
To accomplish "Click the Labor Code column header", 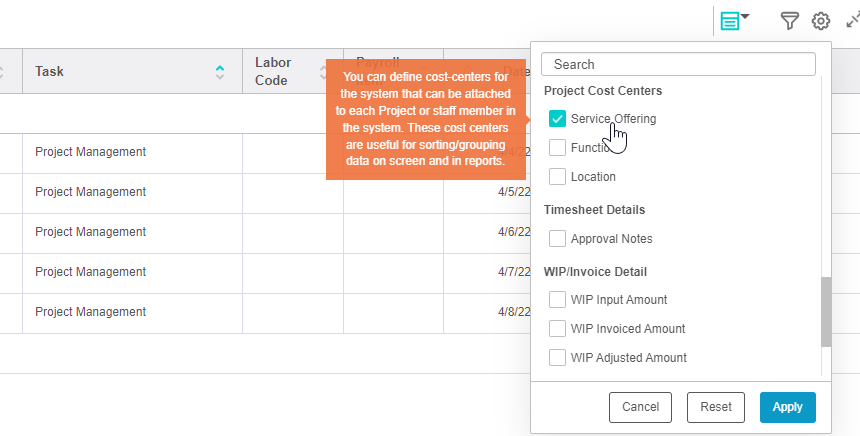I will pyautogui.click(x=293, y=71).
